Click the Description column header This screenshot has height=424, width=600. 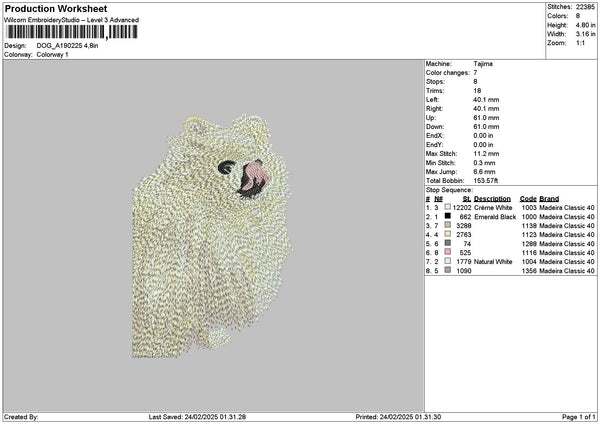click(x=492, y=198)
